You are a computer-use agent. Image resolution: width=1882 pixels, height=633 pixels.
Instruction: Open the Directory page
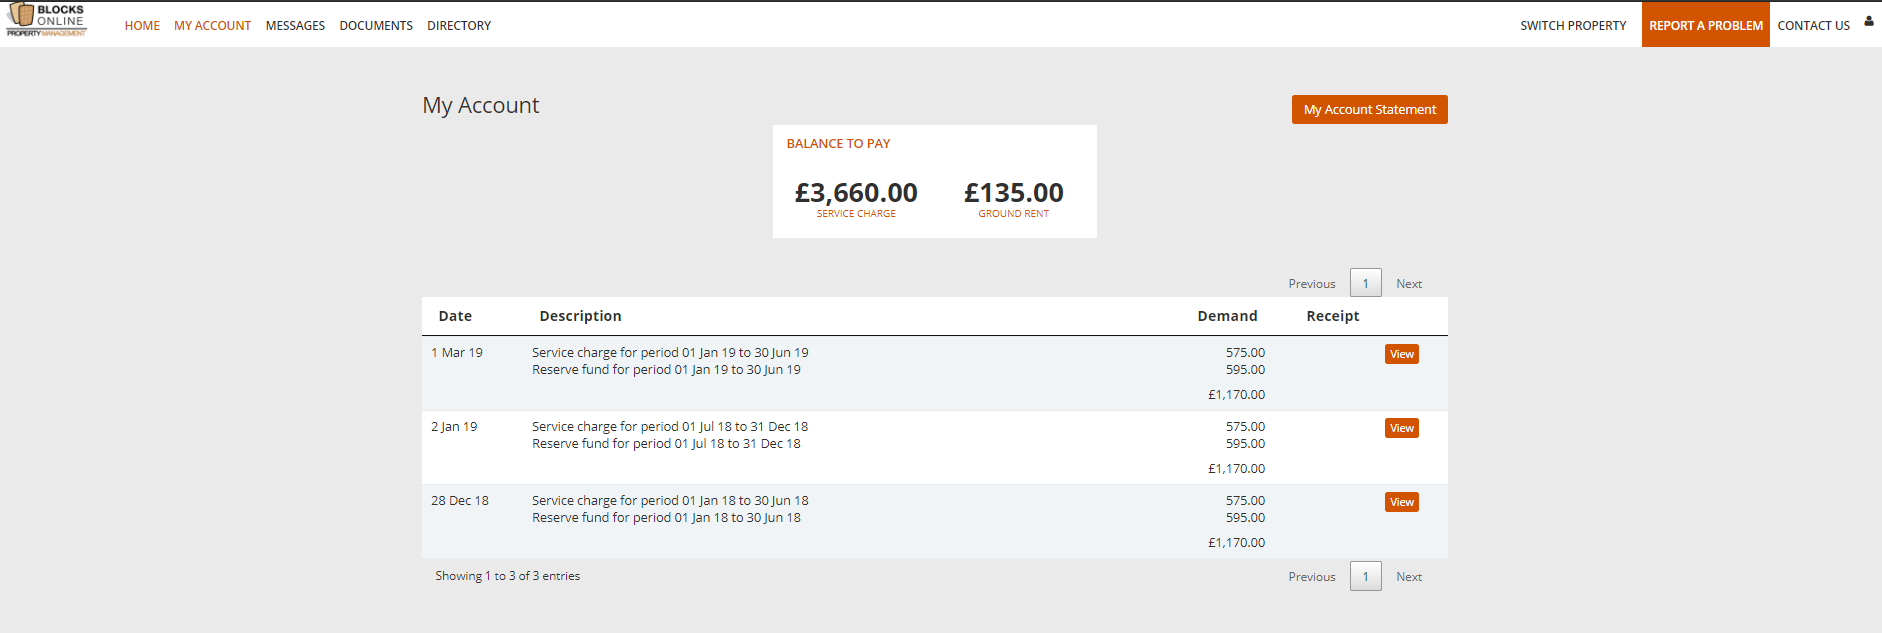pos(459,26)
